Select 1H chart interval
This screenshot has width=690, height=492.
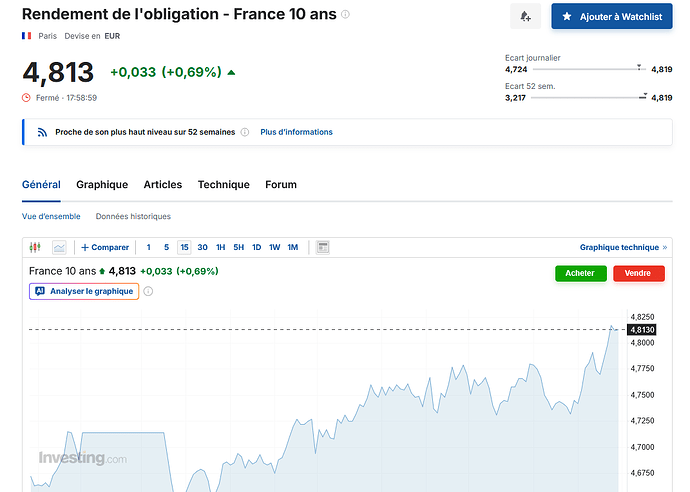[x=220, y=247]
